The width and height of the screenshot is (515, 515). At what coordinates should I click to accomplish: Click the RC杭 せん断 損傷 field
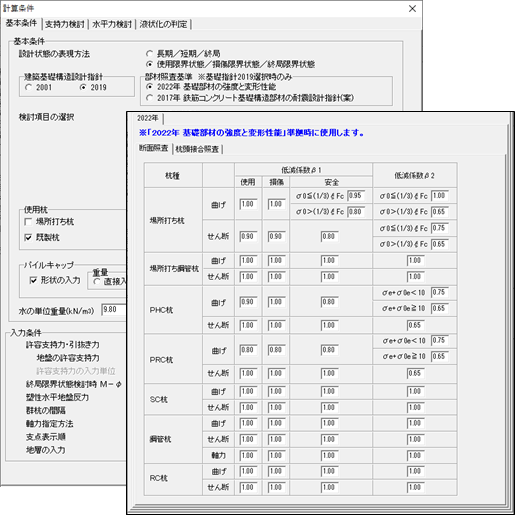[x=277, y=488]
